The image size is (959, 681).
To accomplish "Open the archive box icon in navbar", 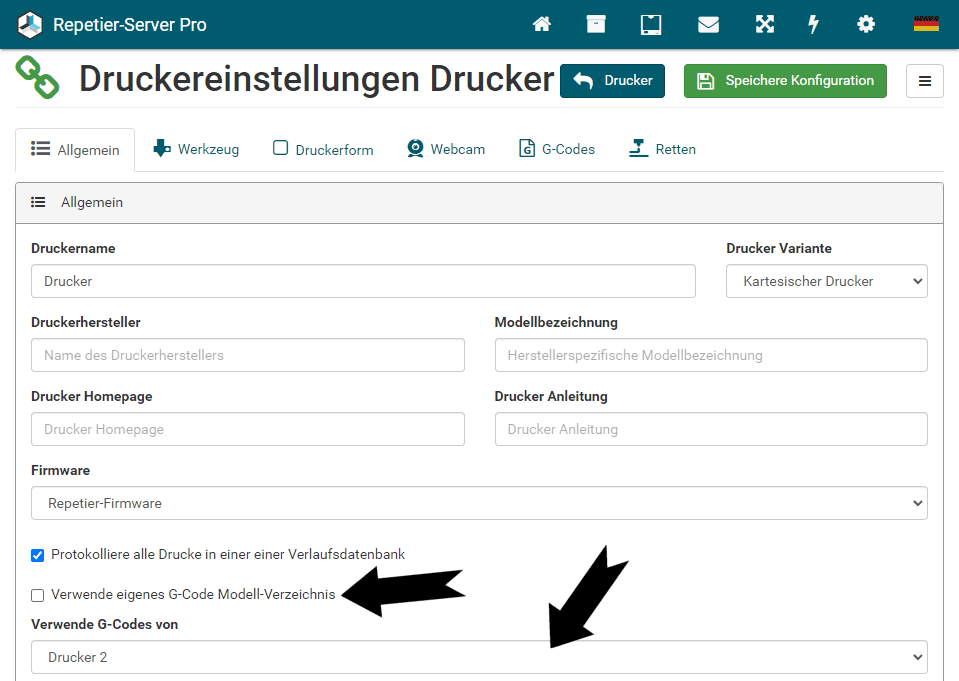I will [x=596, y=24].
